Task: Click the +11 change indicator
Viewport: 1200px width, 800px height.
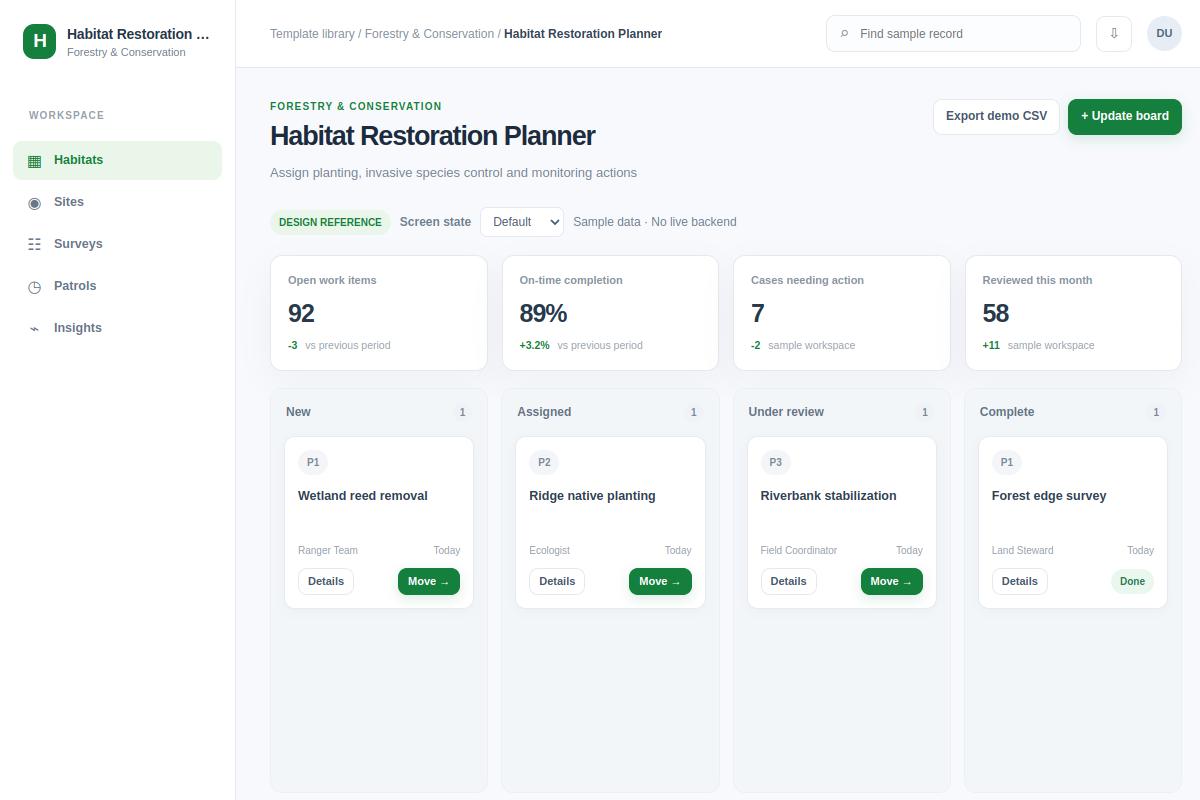Action: (991, 346)
